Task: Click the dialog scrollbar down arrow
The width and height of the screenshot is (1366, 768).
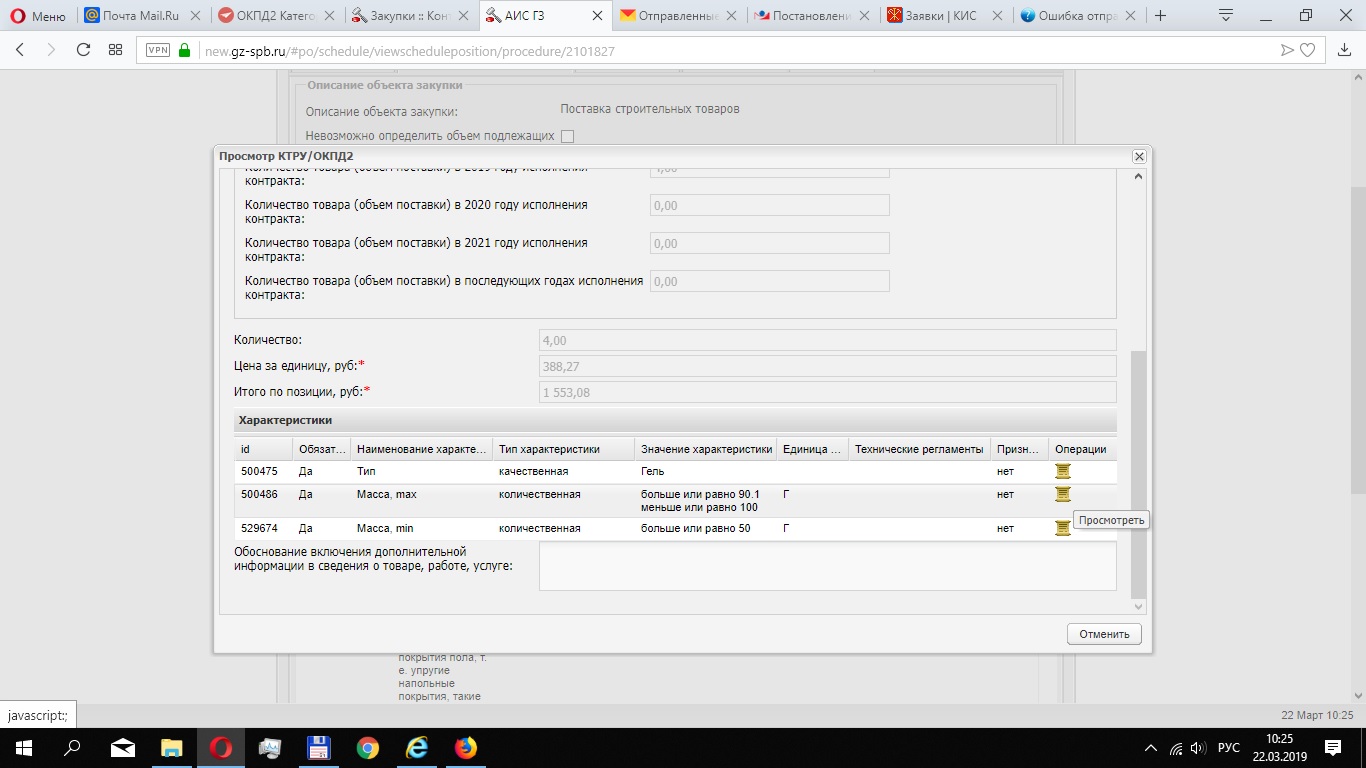Action: [x=1138, y=607]
